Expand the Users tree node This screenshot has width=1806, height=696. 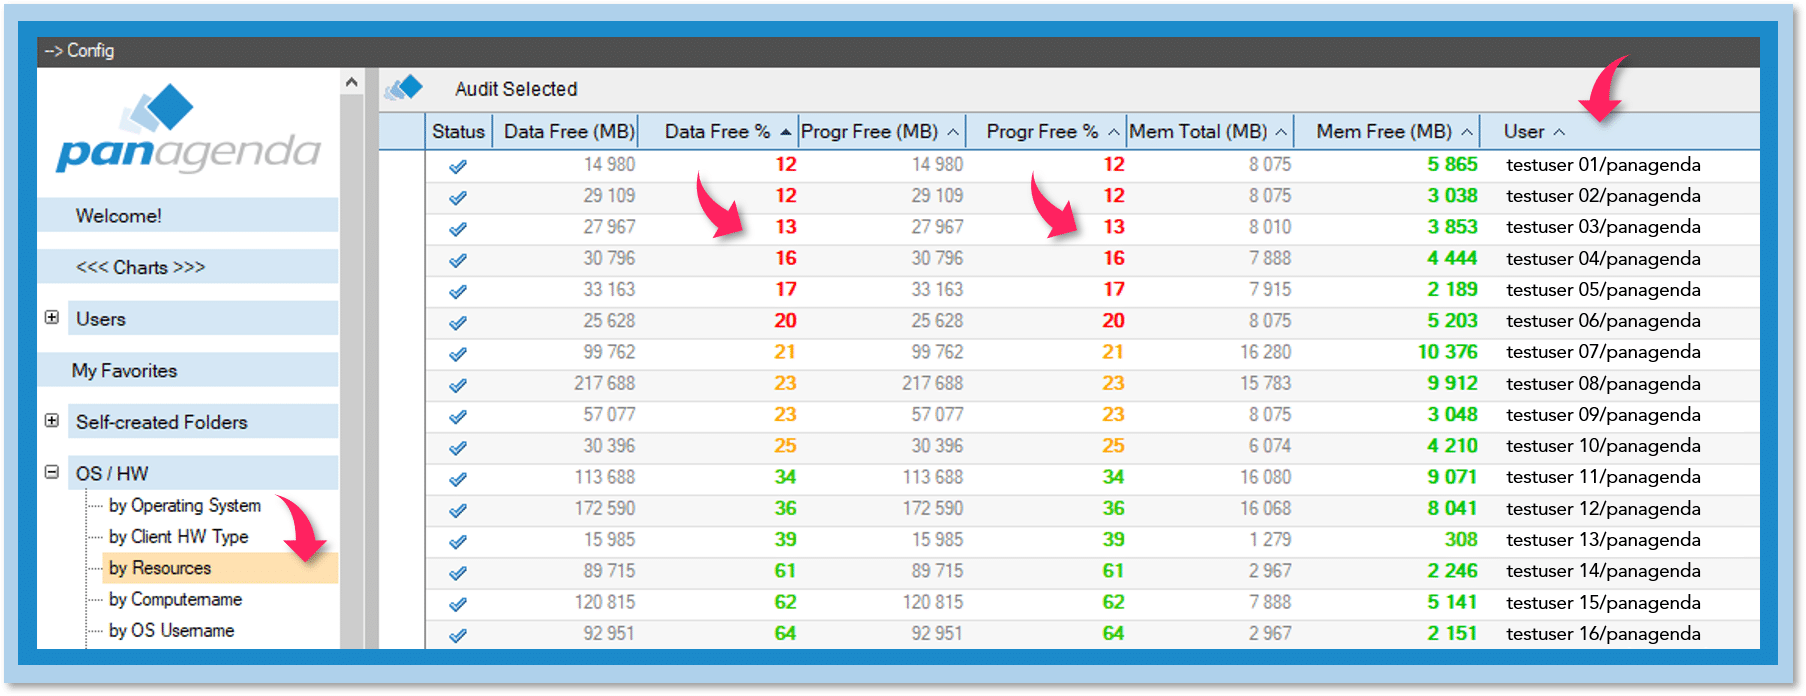tap(52, 318)
